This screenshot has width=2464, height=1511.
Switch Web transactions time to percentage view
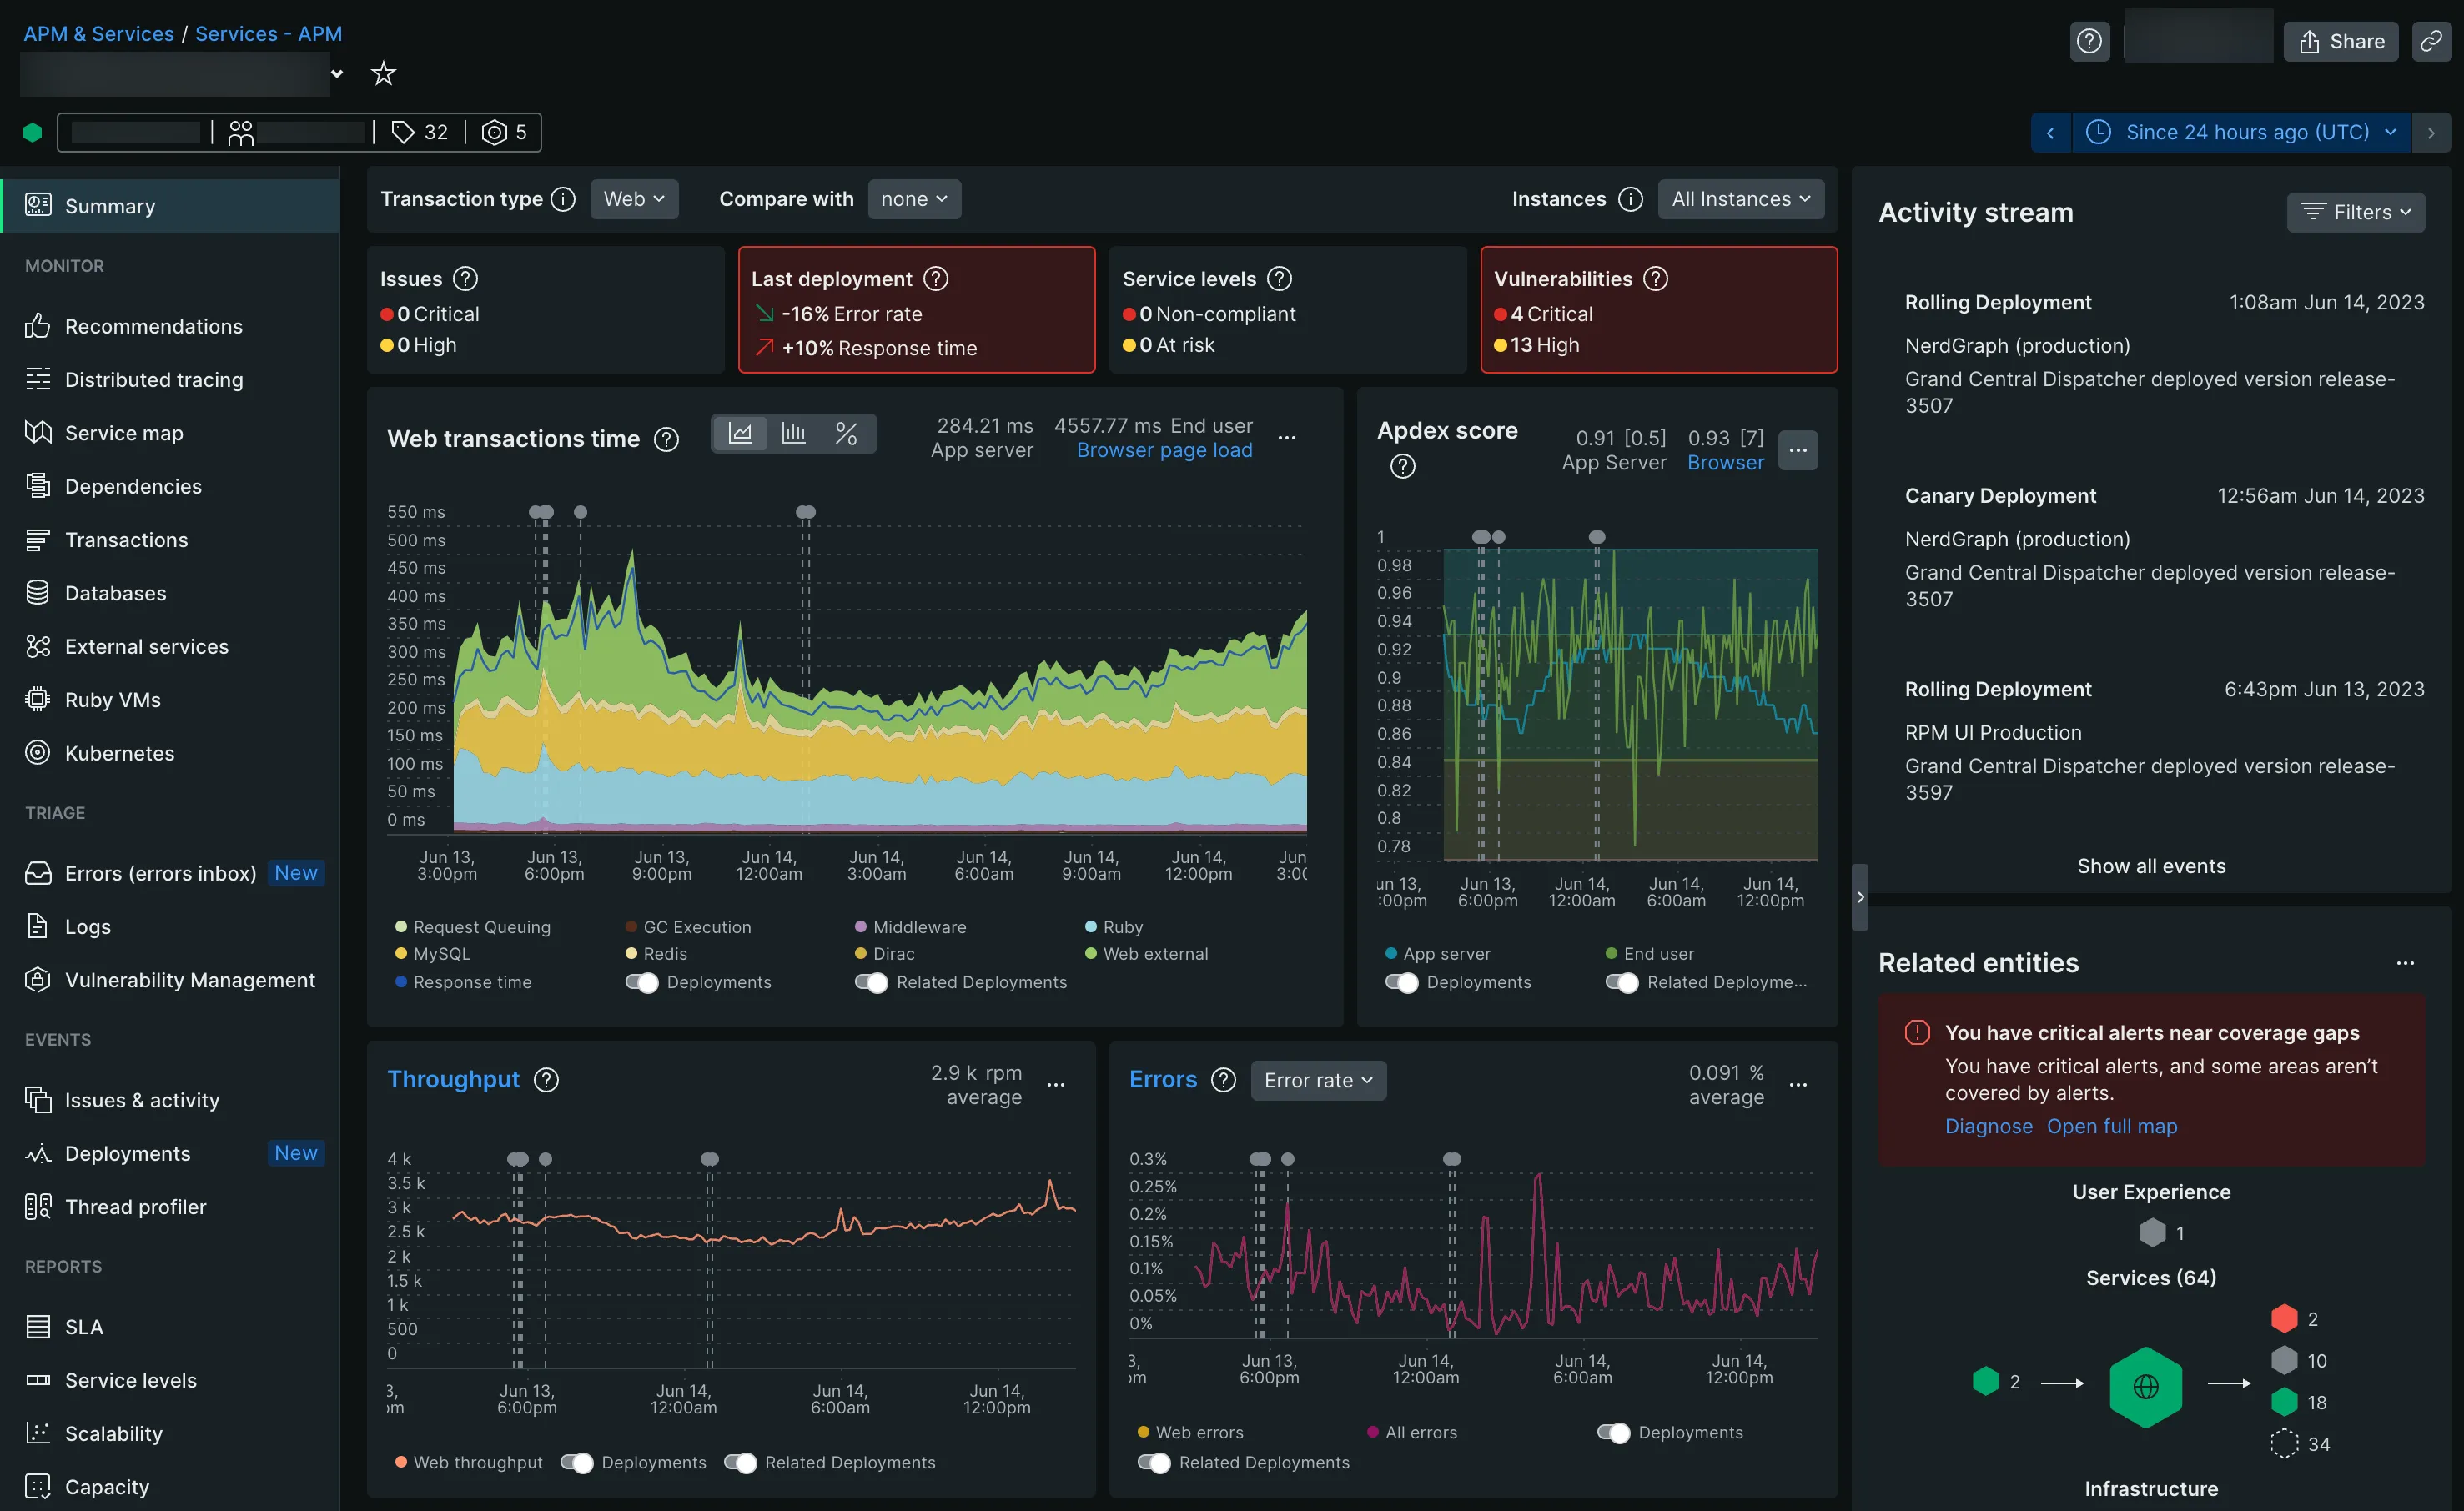[847, 433]
